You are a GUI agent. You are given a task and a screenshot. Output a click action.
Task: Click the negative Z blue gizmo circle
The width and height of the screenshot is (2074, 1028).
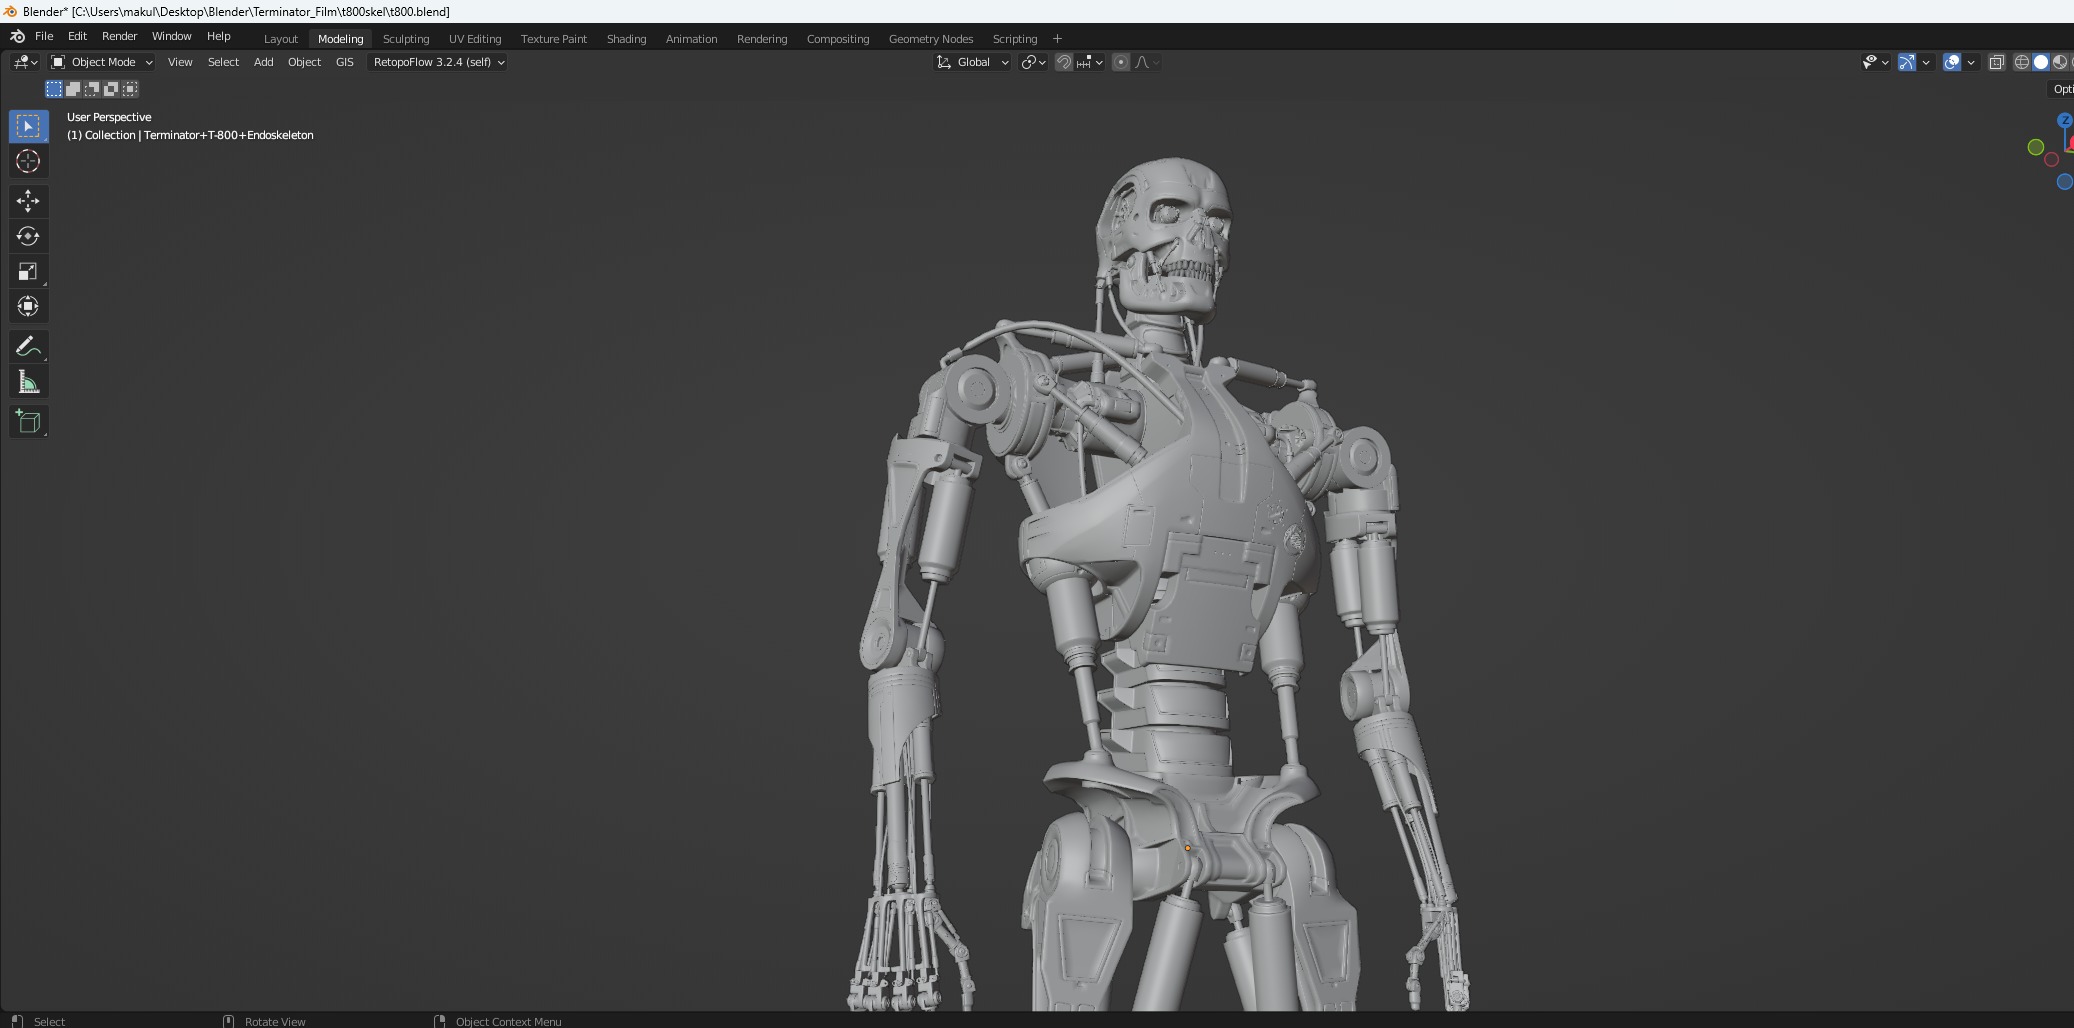click(x=2065, y=182)
